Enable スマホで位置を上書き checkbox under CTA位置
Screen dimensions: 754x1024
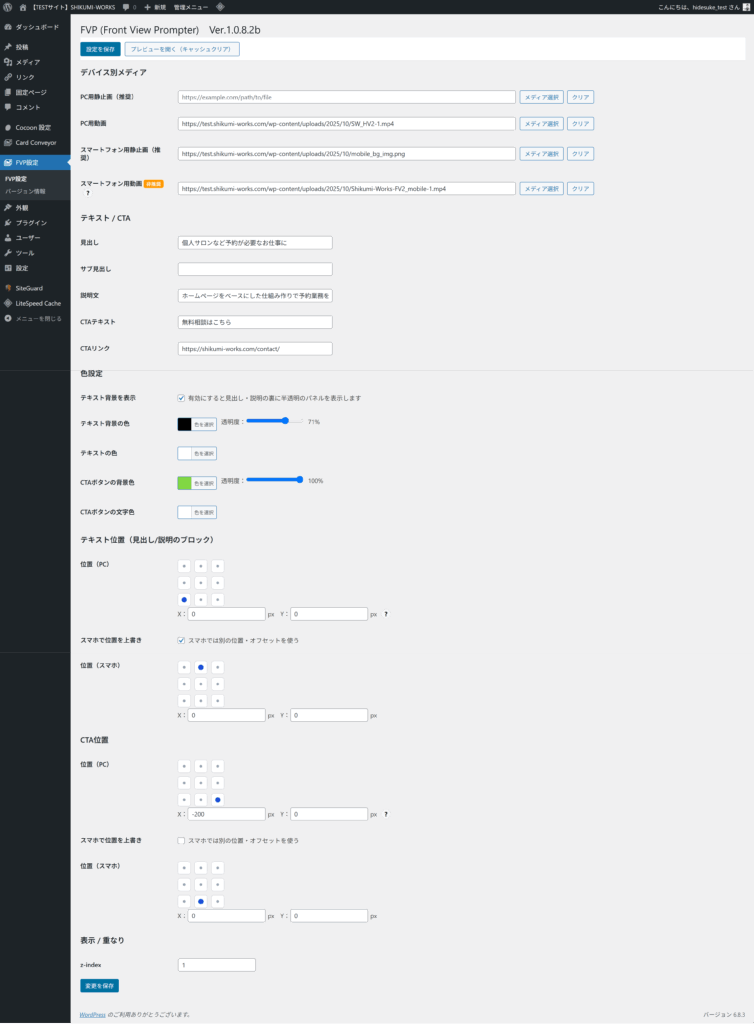(x=181, y=840)
